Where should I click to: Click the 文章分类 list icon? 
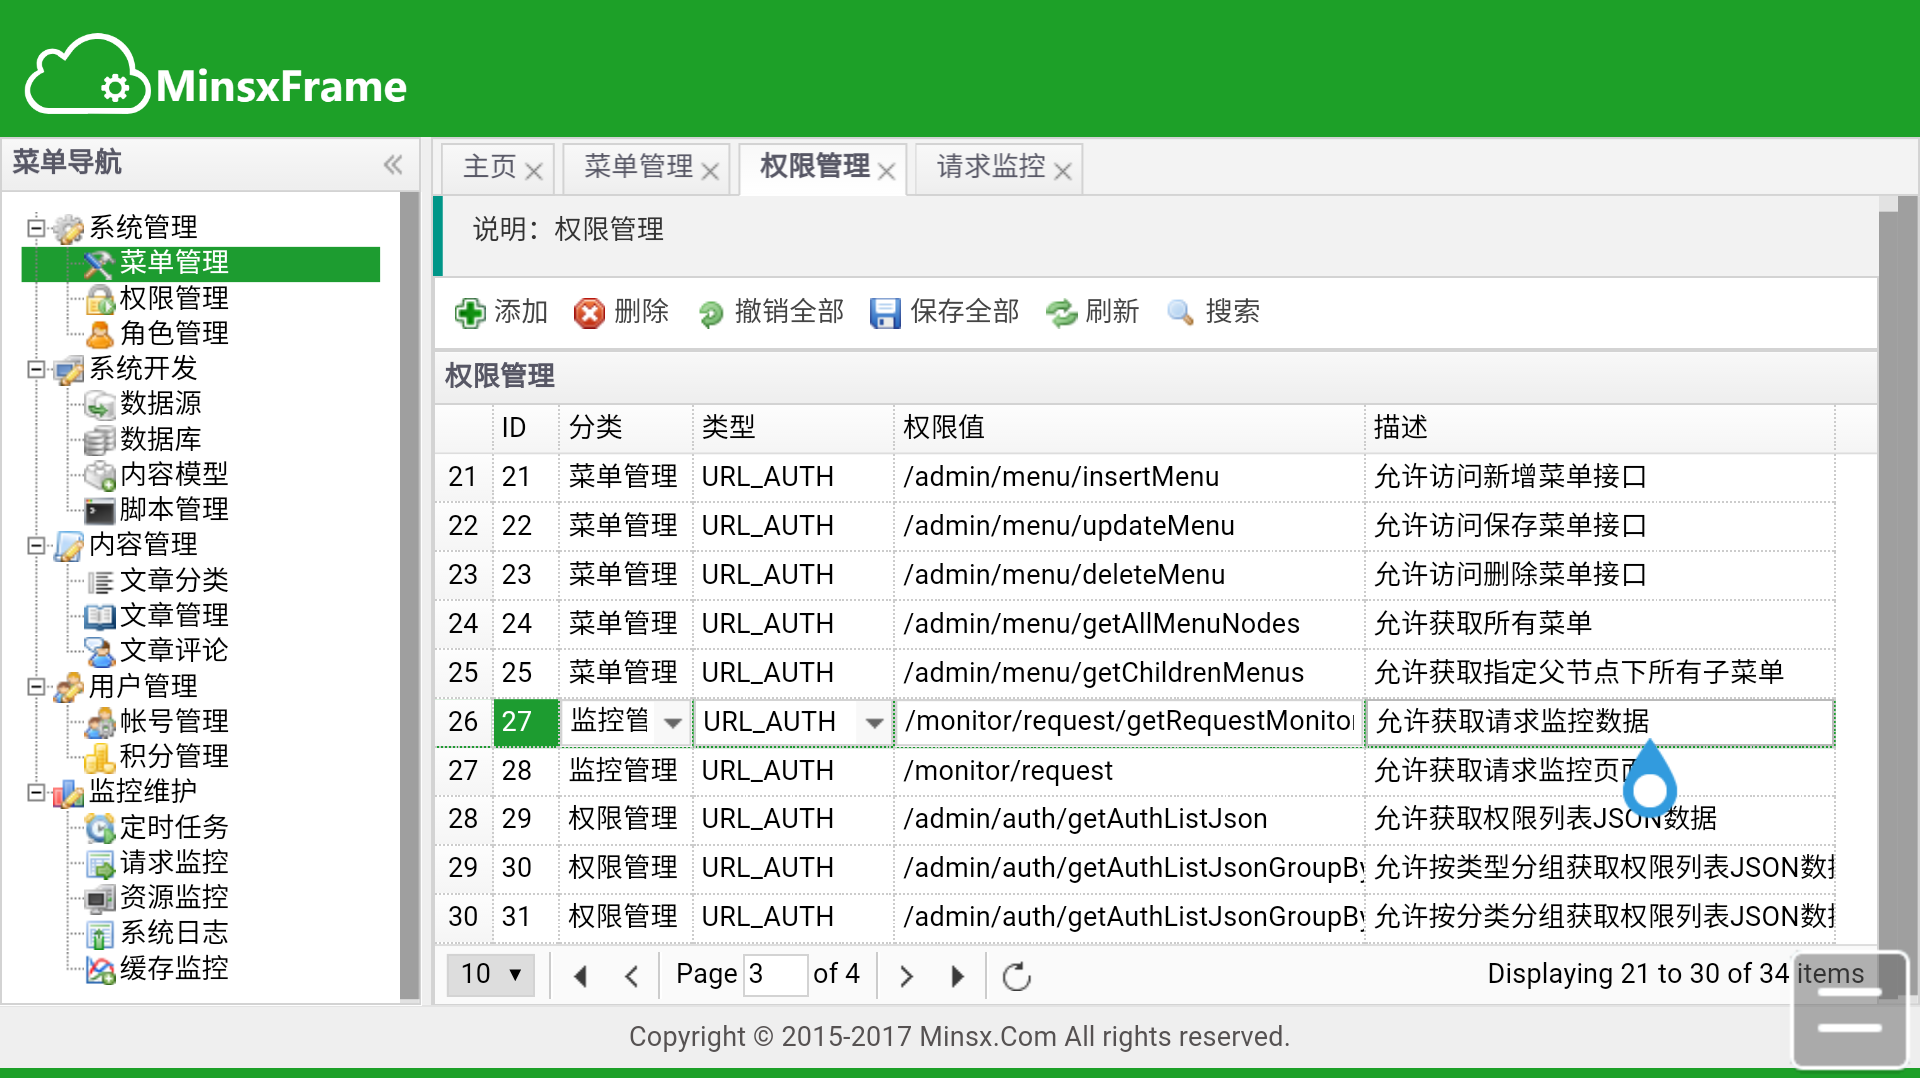point(99,581)
